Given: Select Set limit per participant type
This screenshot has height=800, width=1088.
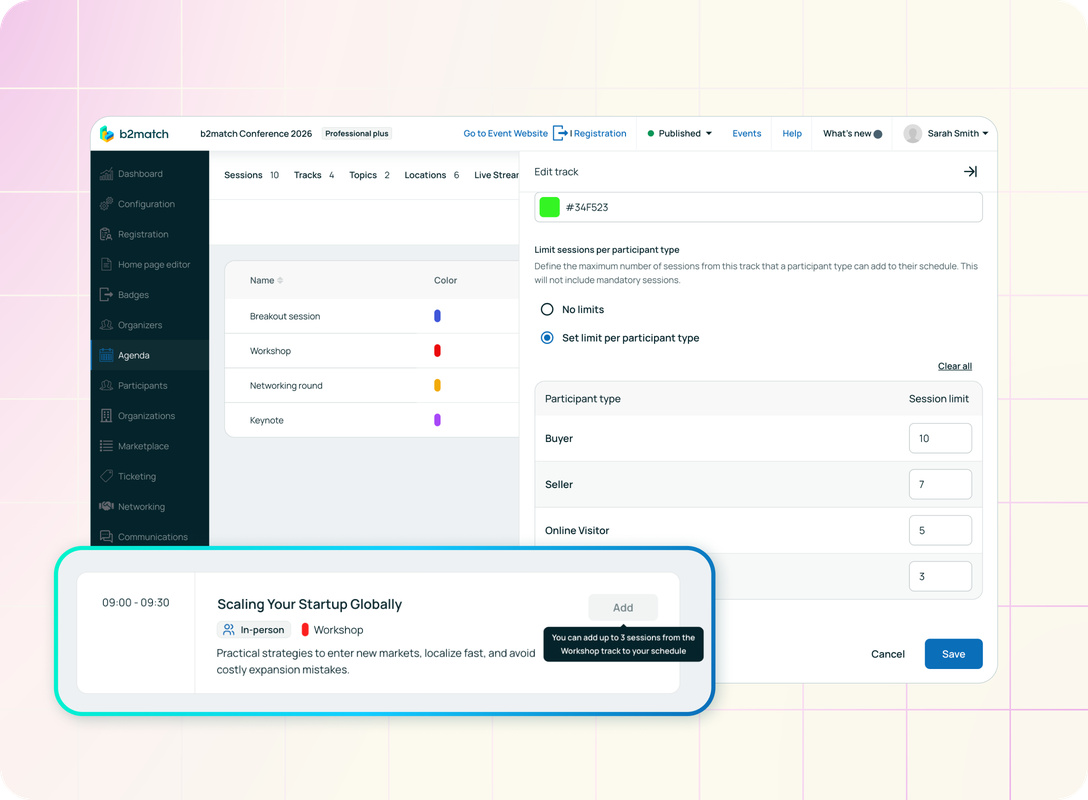Looking at the screenshot, I should (x=547, y=338).
